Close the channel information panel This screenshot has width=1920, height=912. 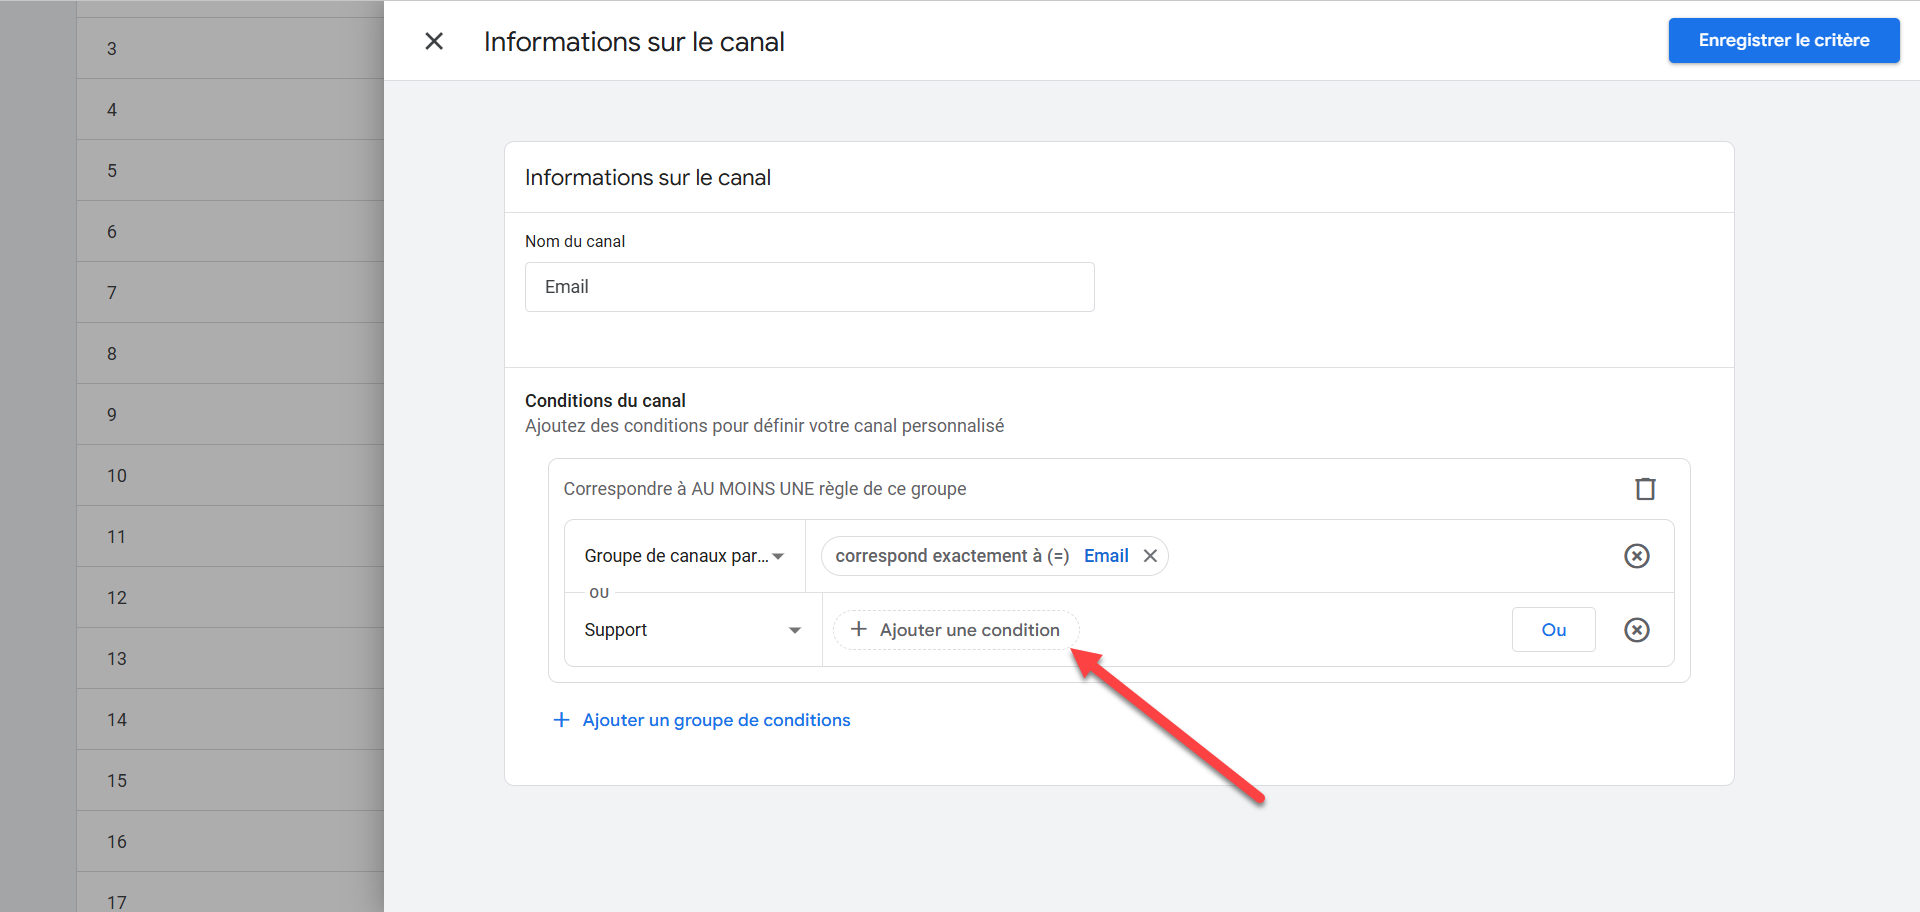pyautogui.click(x=434, y=41)
